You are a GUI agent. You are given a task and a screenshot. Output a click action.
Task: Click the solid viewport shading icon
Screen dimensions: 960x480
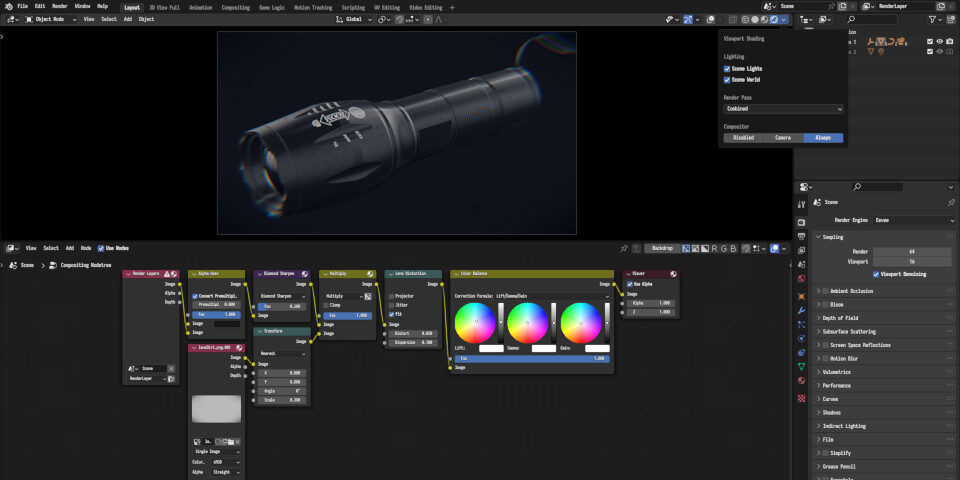tap(756, 19)
